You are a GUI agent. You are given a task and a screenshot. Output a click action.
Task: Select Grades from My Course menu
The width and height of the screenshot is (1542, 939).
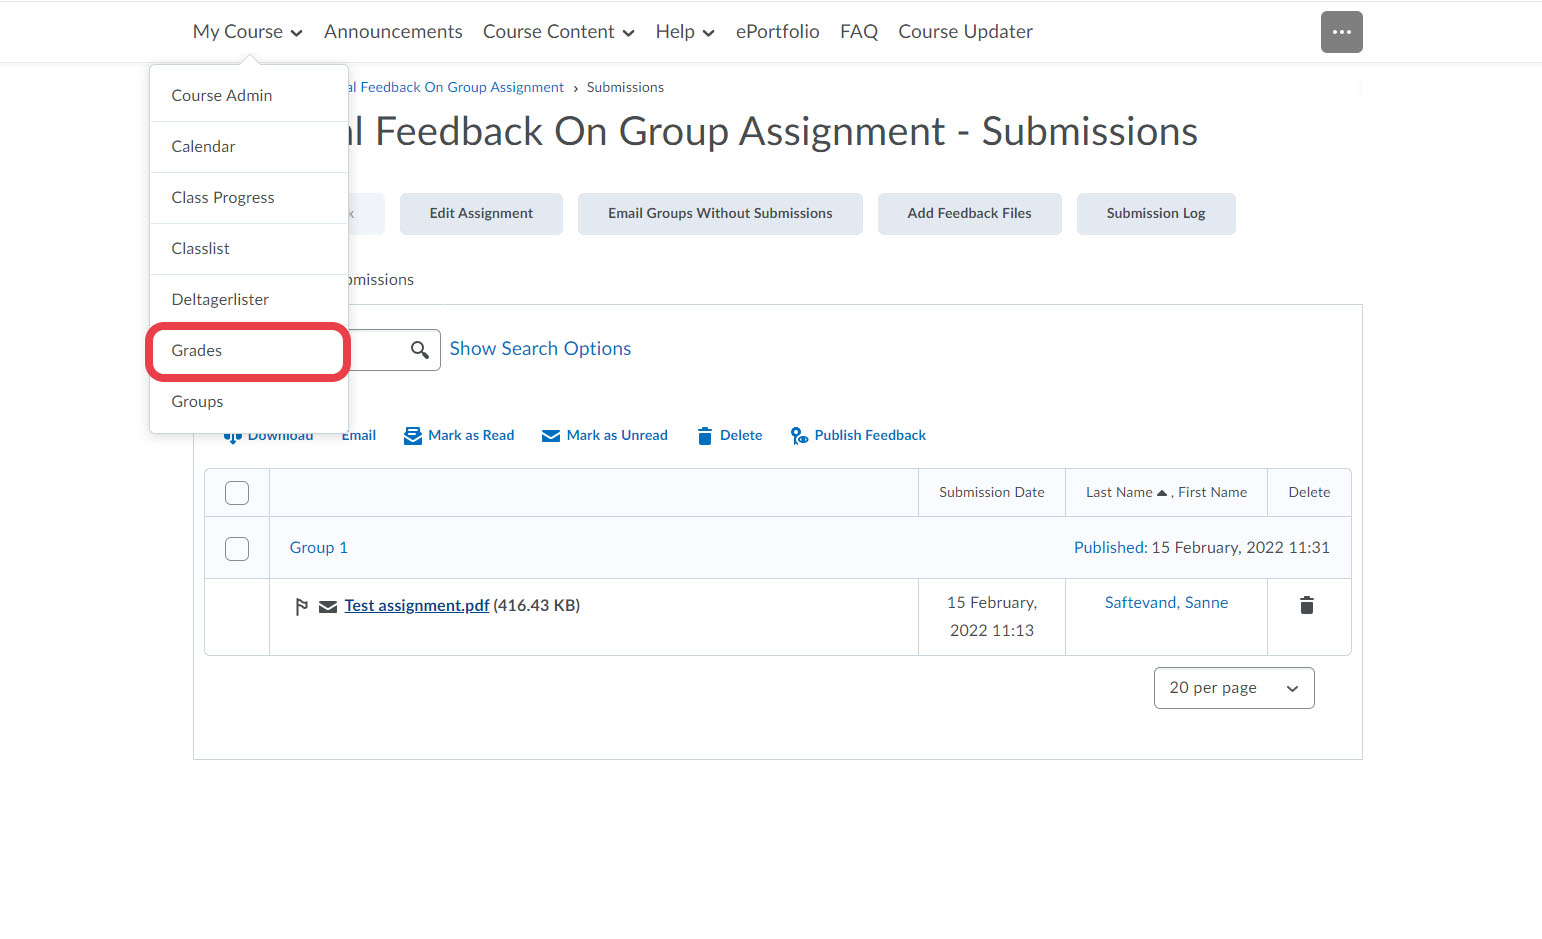(x=197, y=351)
